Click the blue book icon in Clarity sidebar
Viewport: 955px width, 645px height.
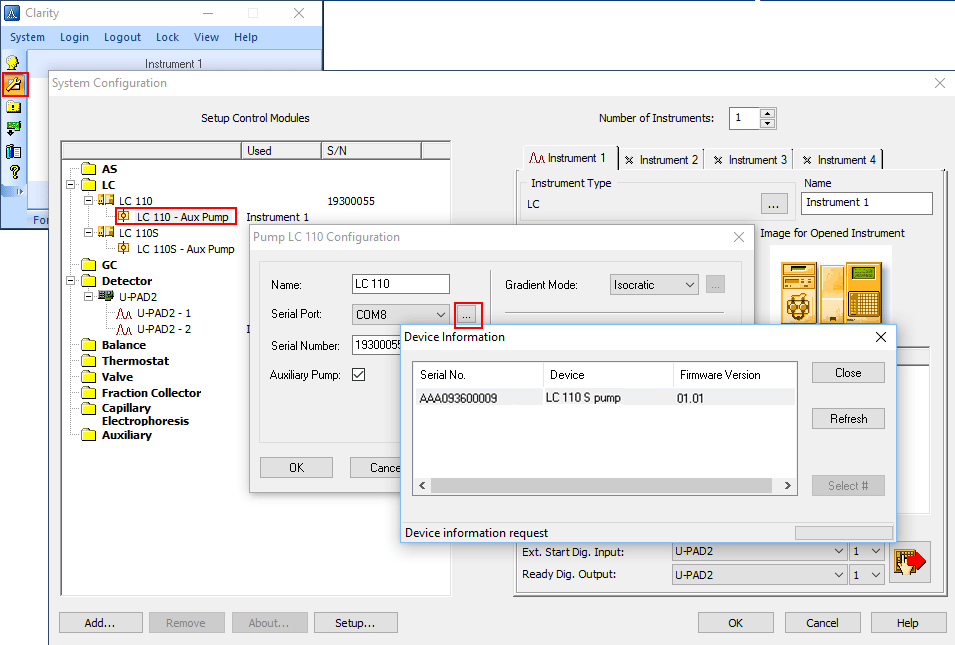tap(13, 151)
